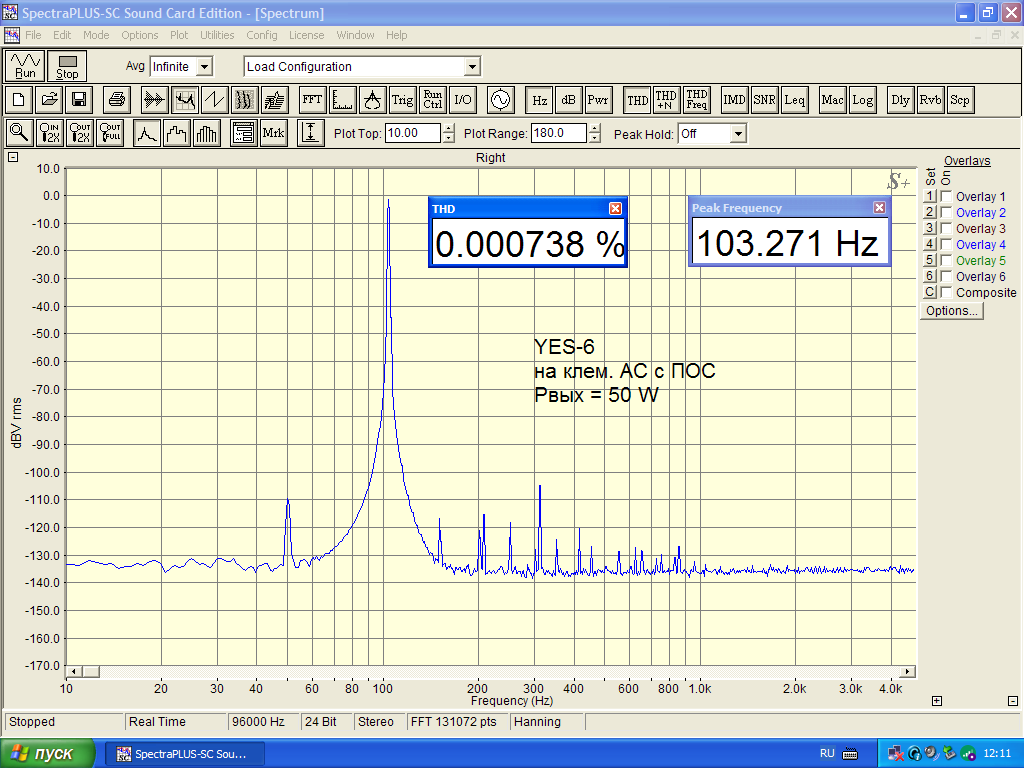
Task: Click the Save floppy disk icon
Action: coord(79,100)
